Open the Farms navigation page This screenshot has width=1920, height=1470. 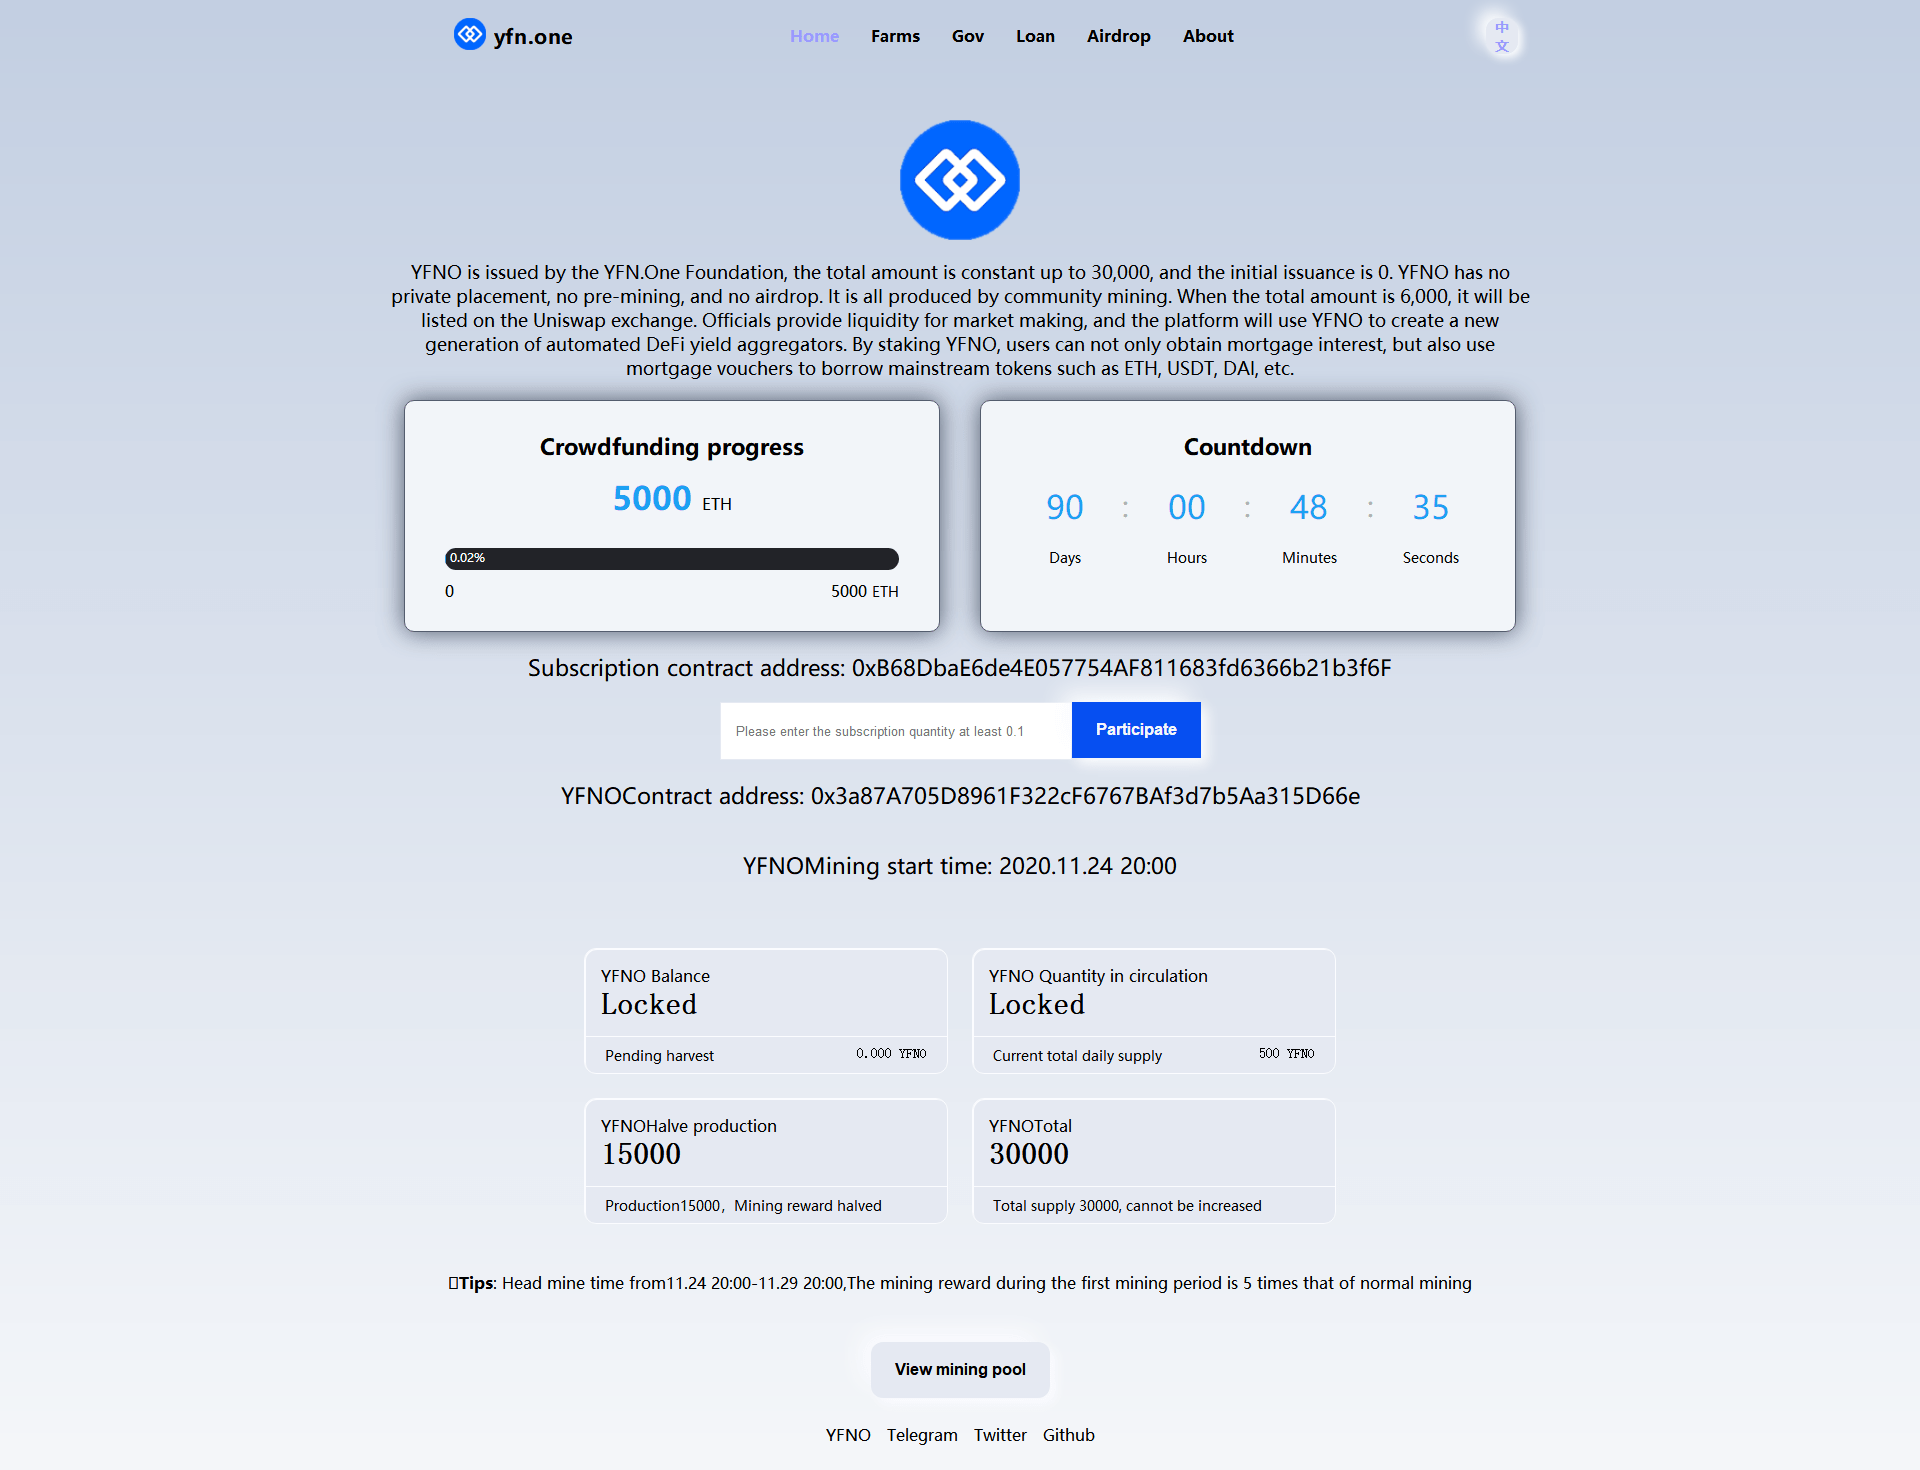tap(895, 34)
